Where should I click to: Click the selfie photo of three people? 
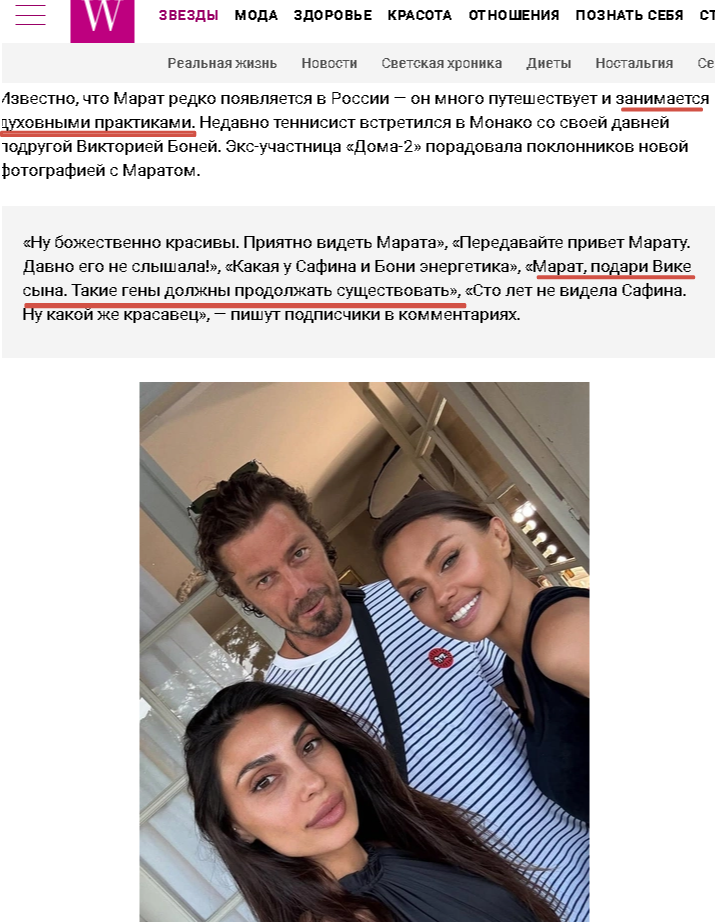coord(364,652)
